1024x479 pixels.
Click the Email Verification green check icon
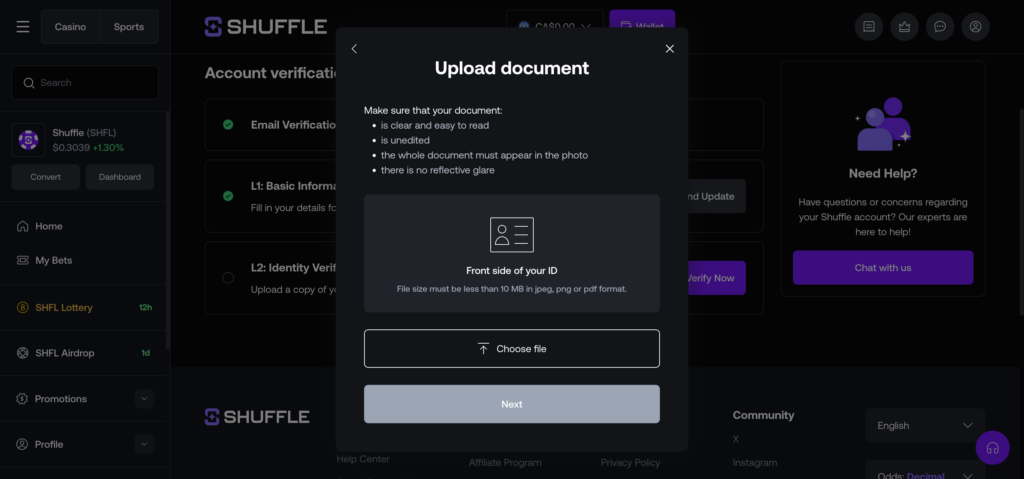coord(228,125)
